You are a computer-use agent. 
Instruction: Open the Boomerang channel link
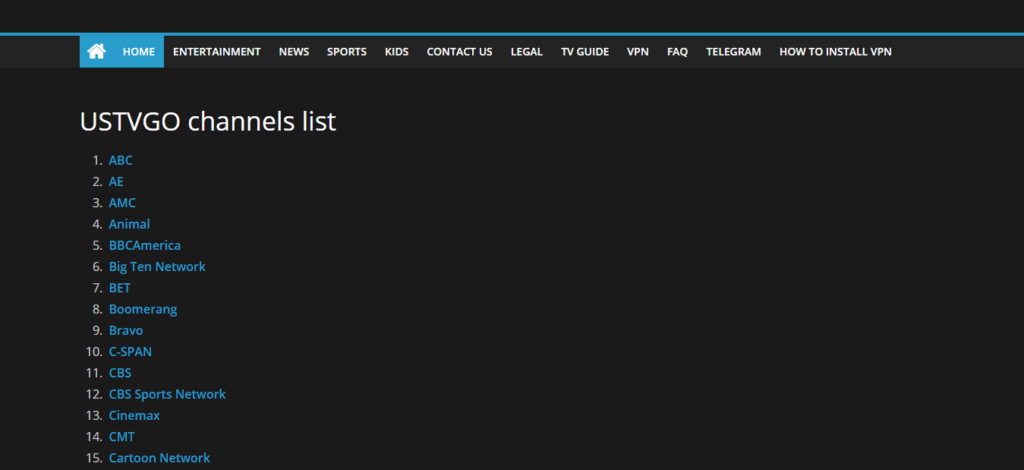point(143,309)
